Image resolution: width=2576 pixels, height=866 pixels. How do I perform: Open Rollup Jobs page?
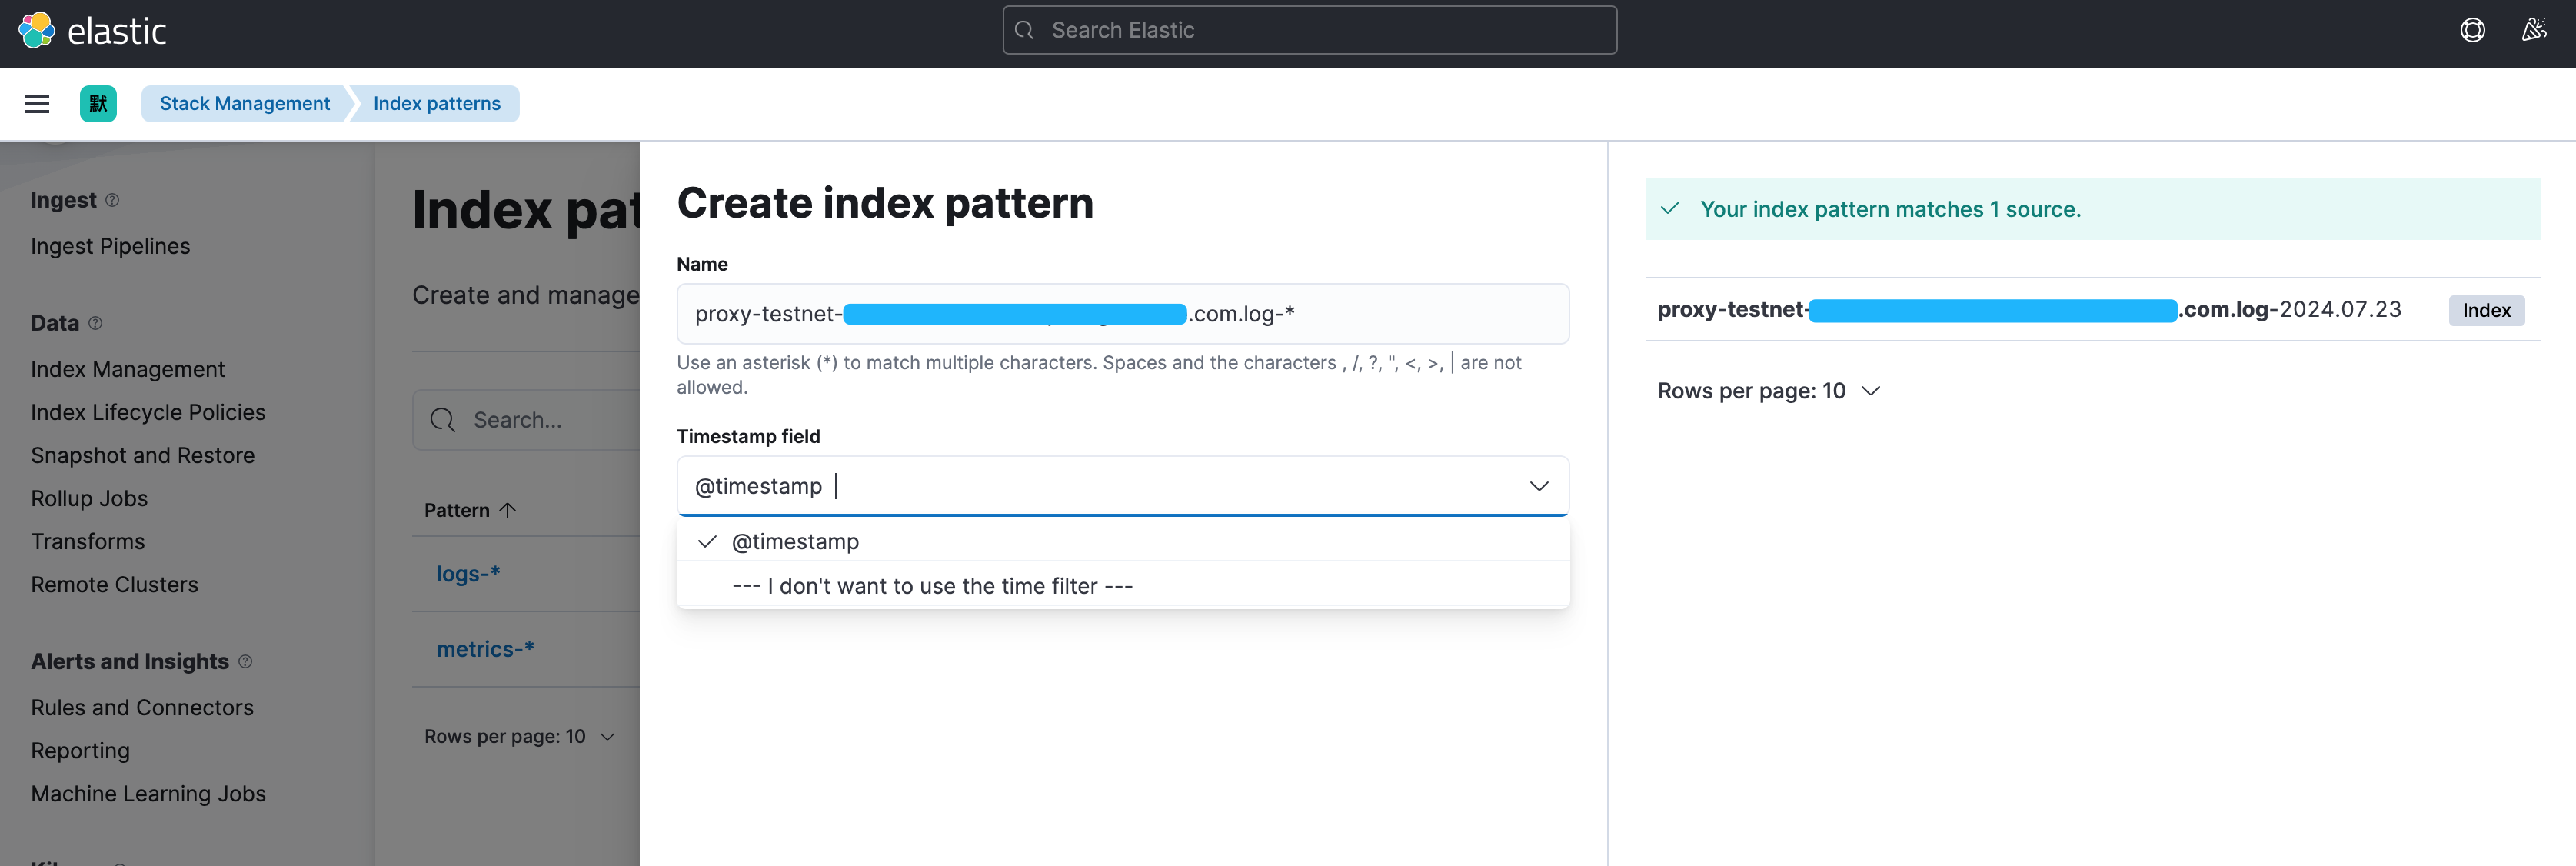click(89, 498)
